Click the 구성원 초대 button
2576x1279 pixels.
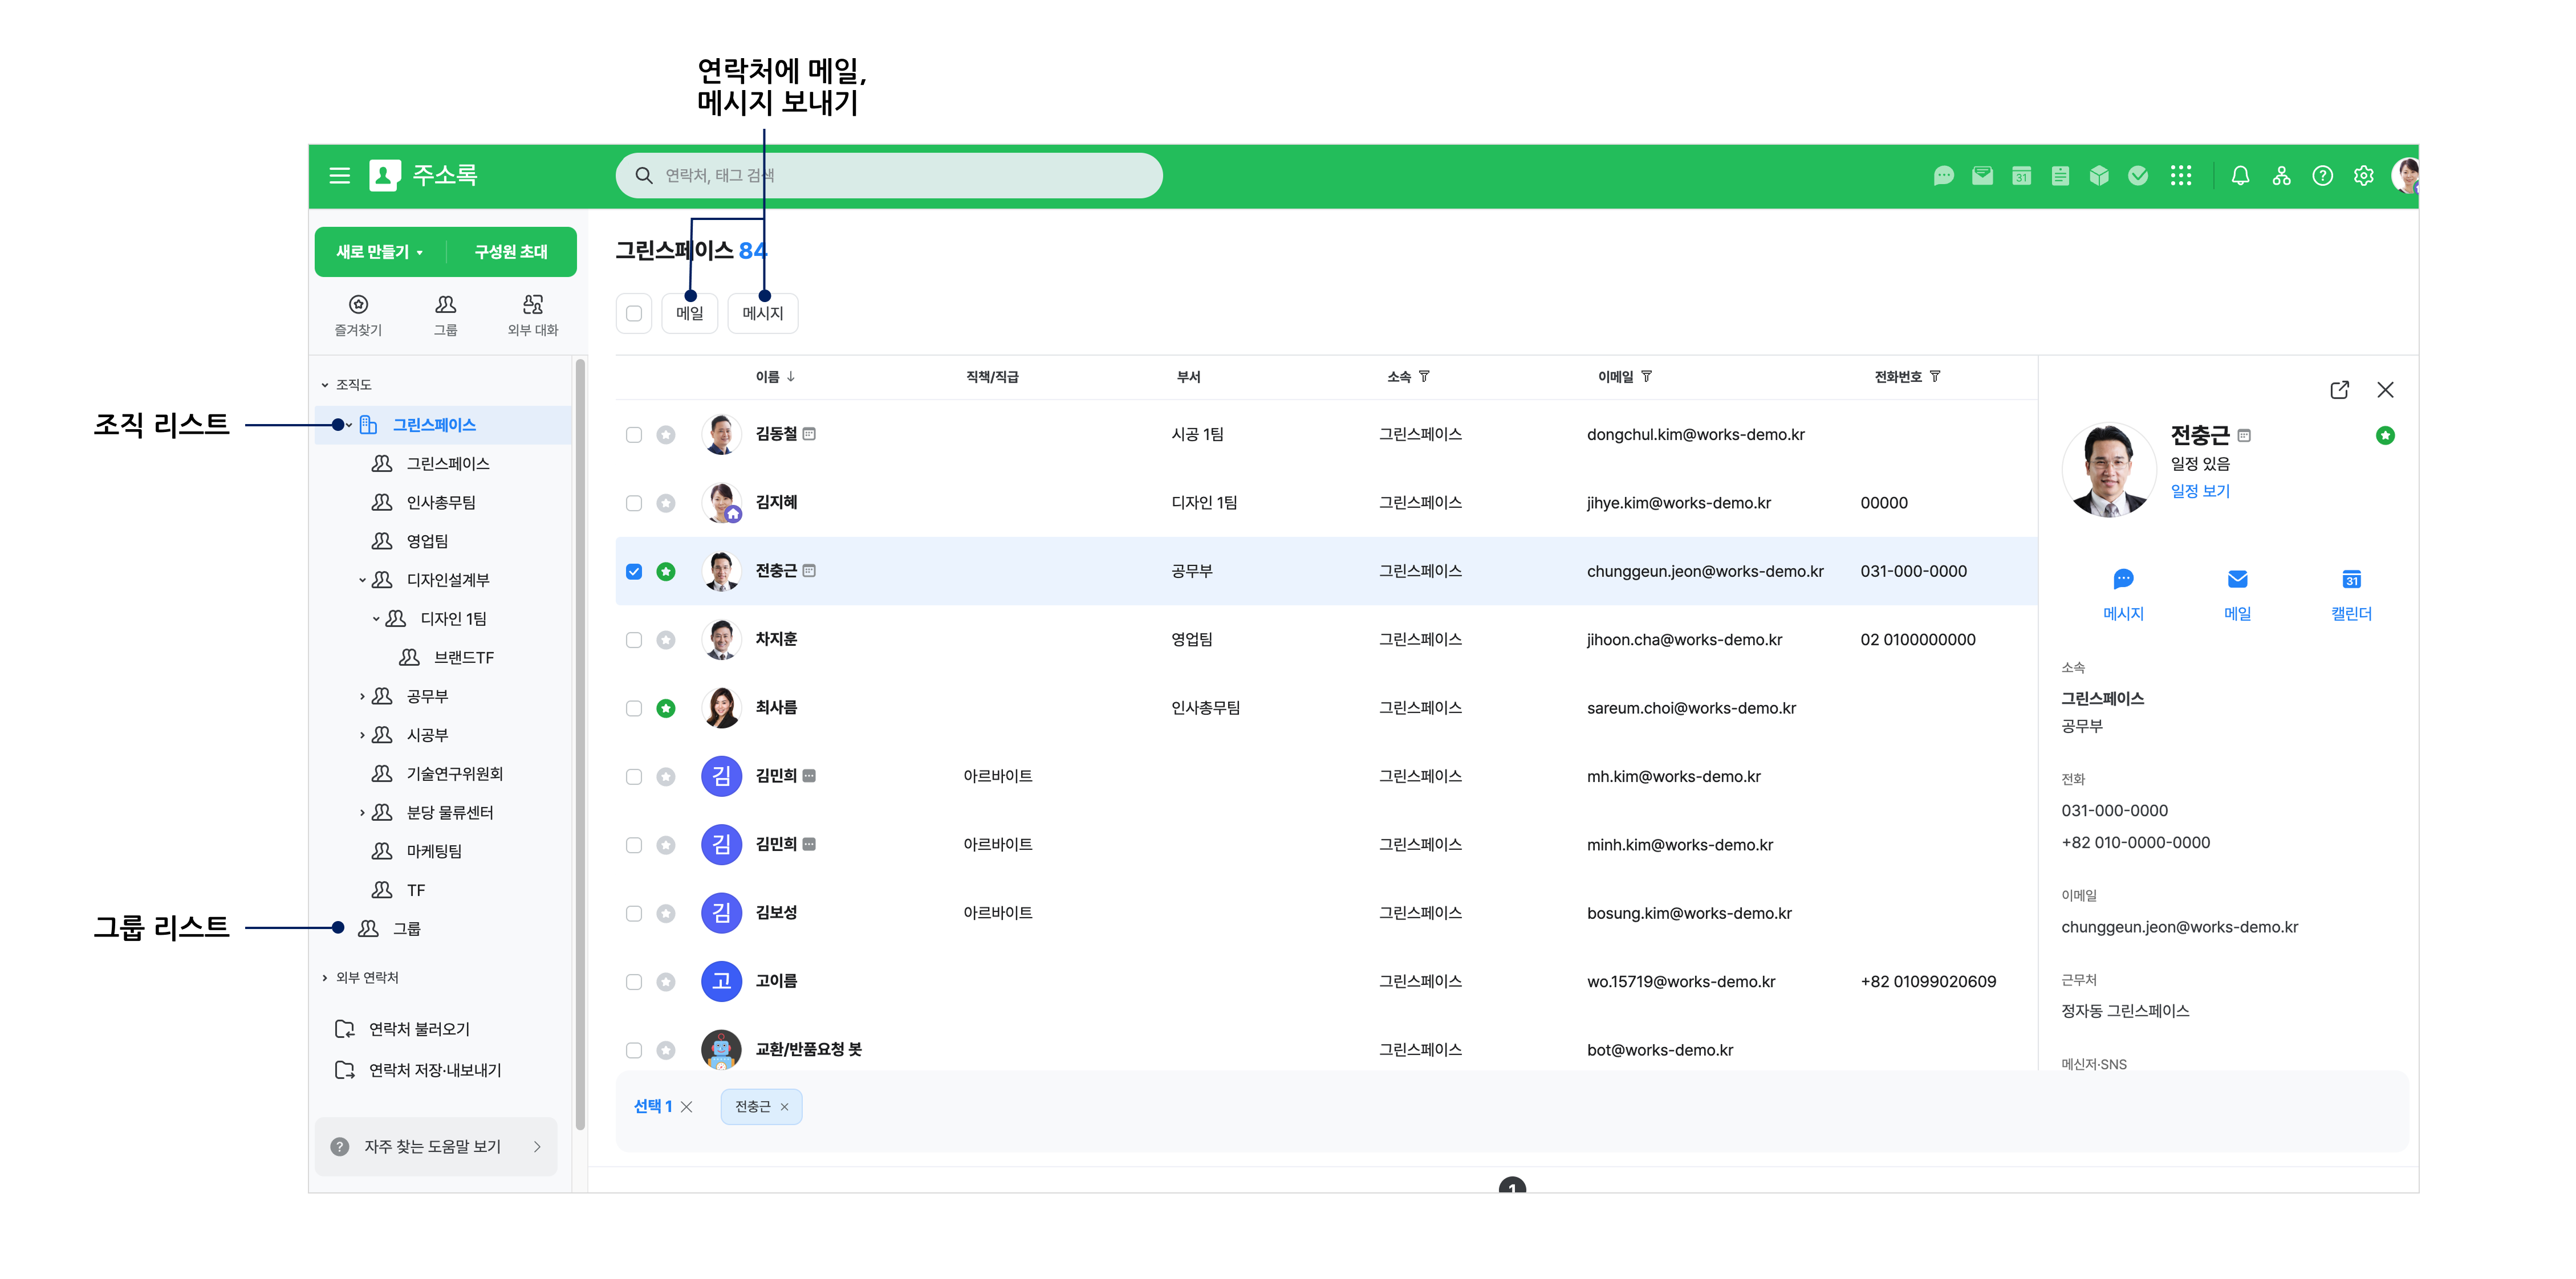point(510,252)
